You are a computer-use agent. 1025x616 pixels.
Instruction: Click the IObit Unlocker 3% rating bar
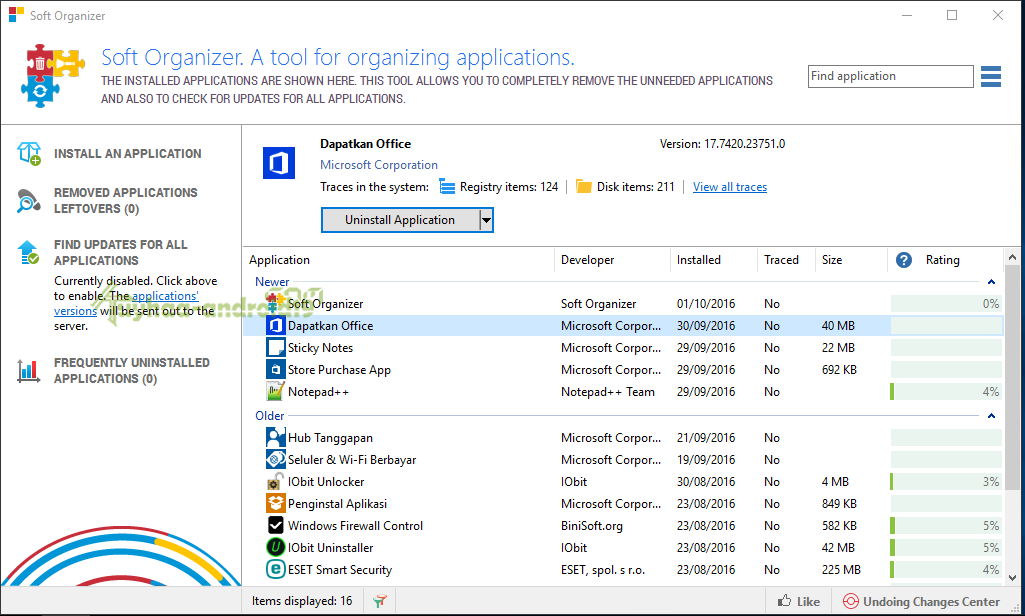[x=946, y=482]
